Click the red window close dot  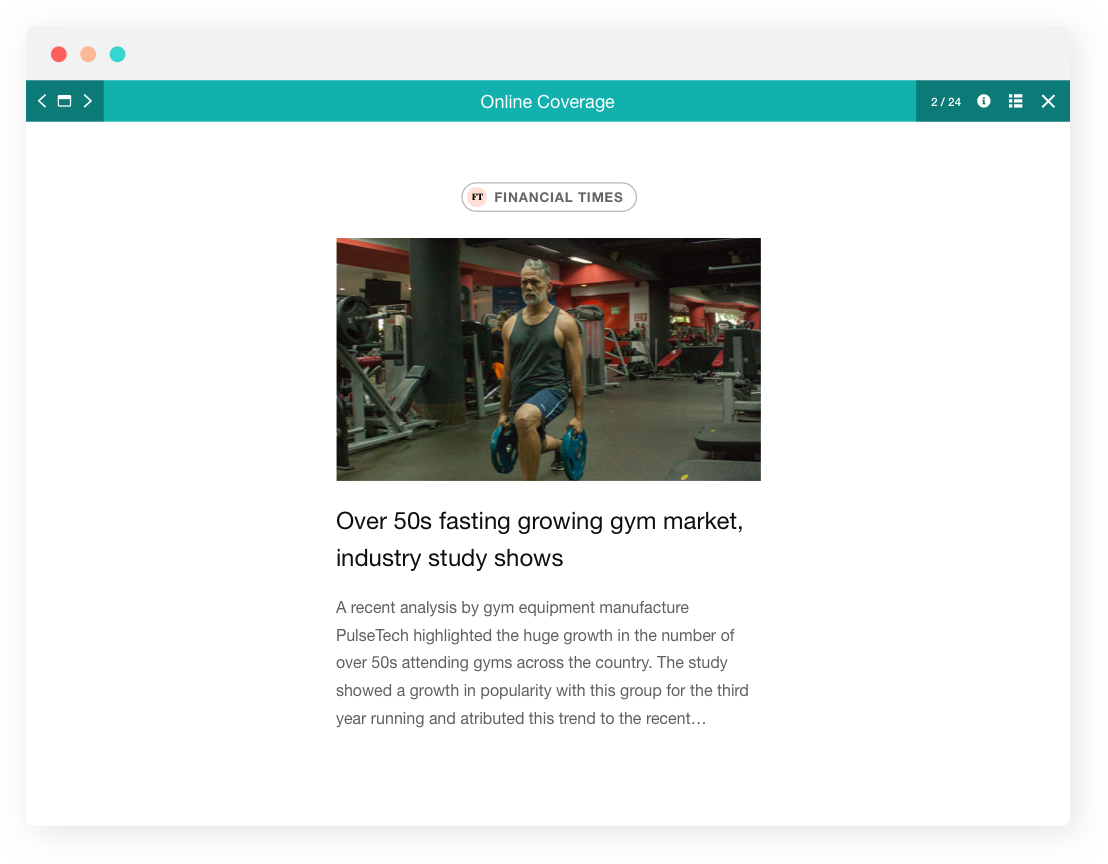59,54
